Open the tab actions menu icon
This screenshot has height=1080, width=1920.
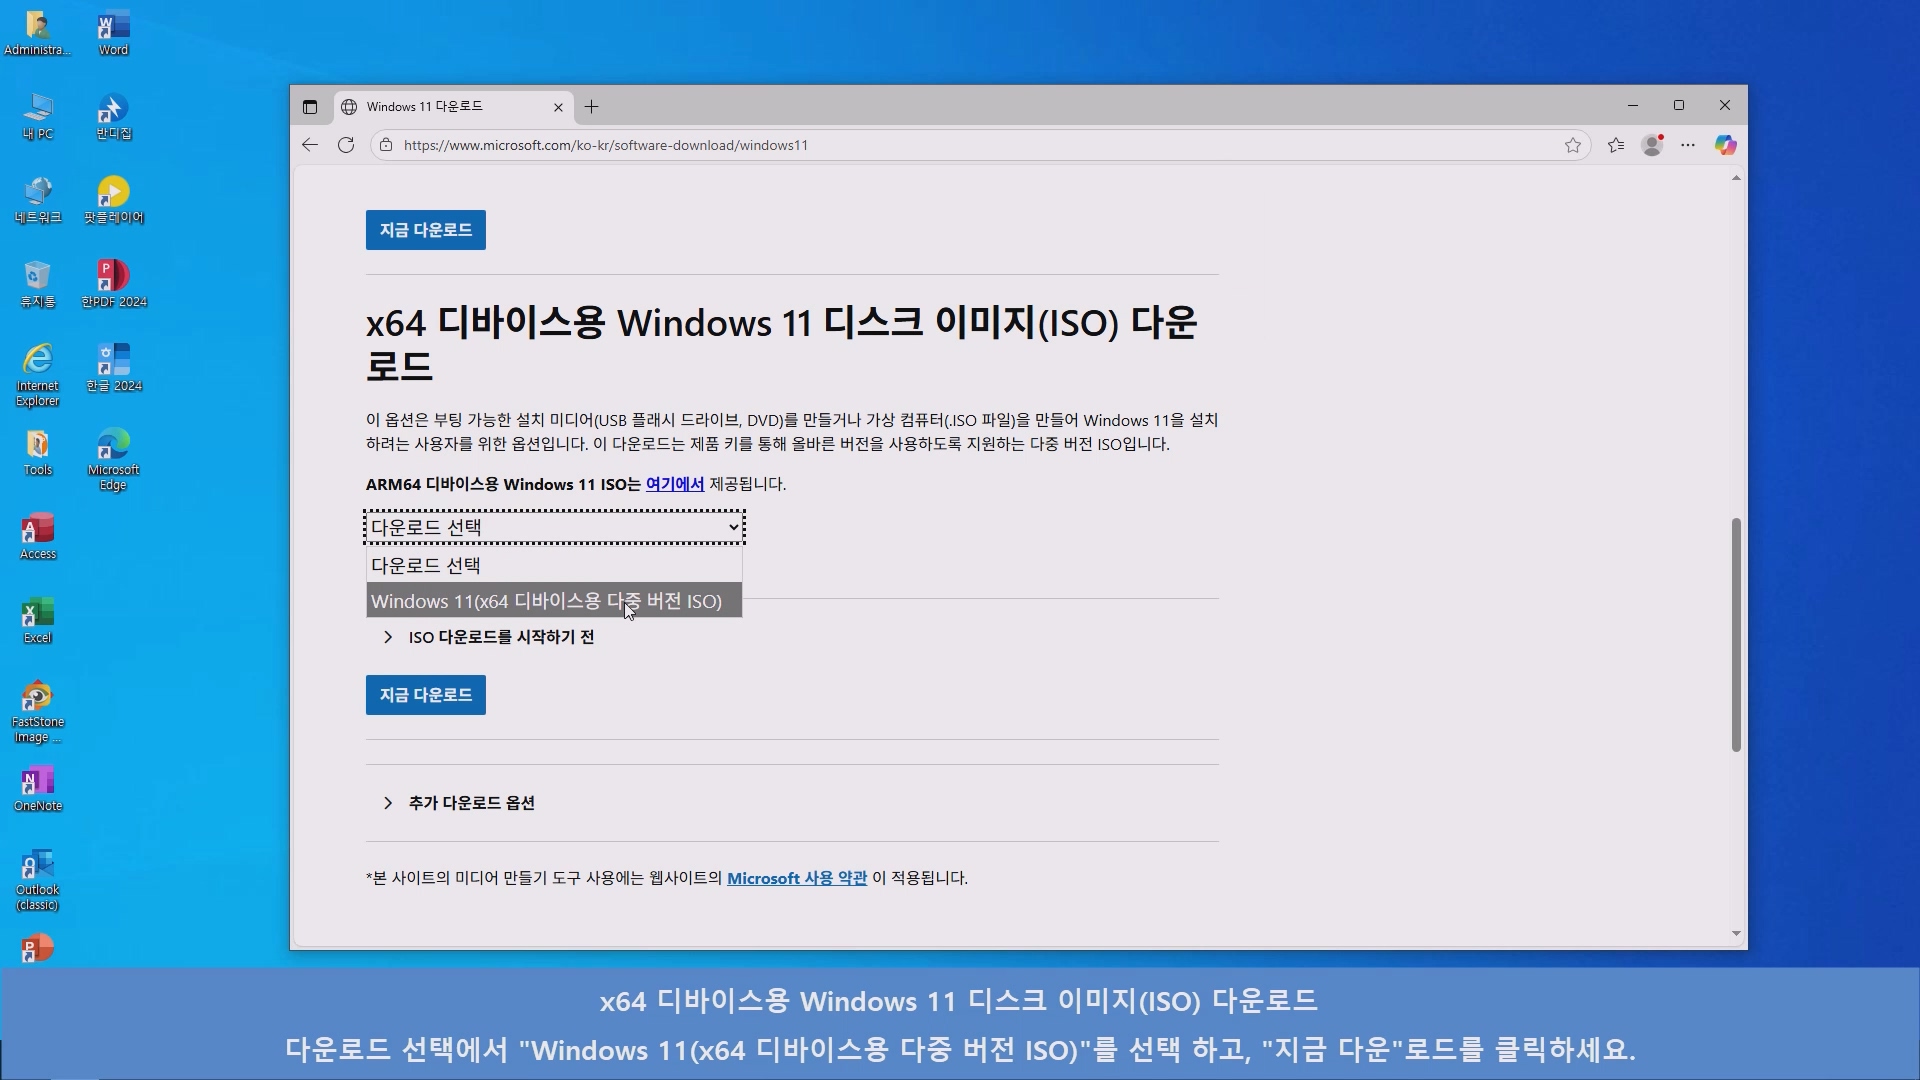(x=310, y=107)
